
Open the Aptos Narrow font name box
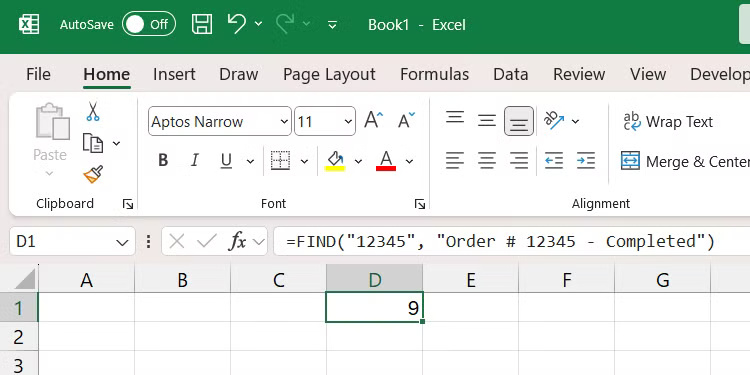coord(220,121)
